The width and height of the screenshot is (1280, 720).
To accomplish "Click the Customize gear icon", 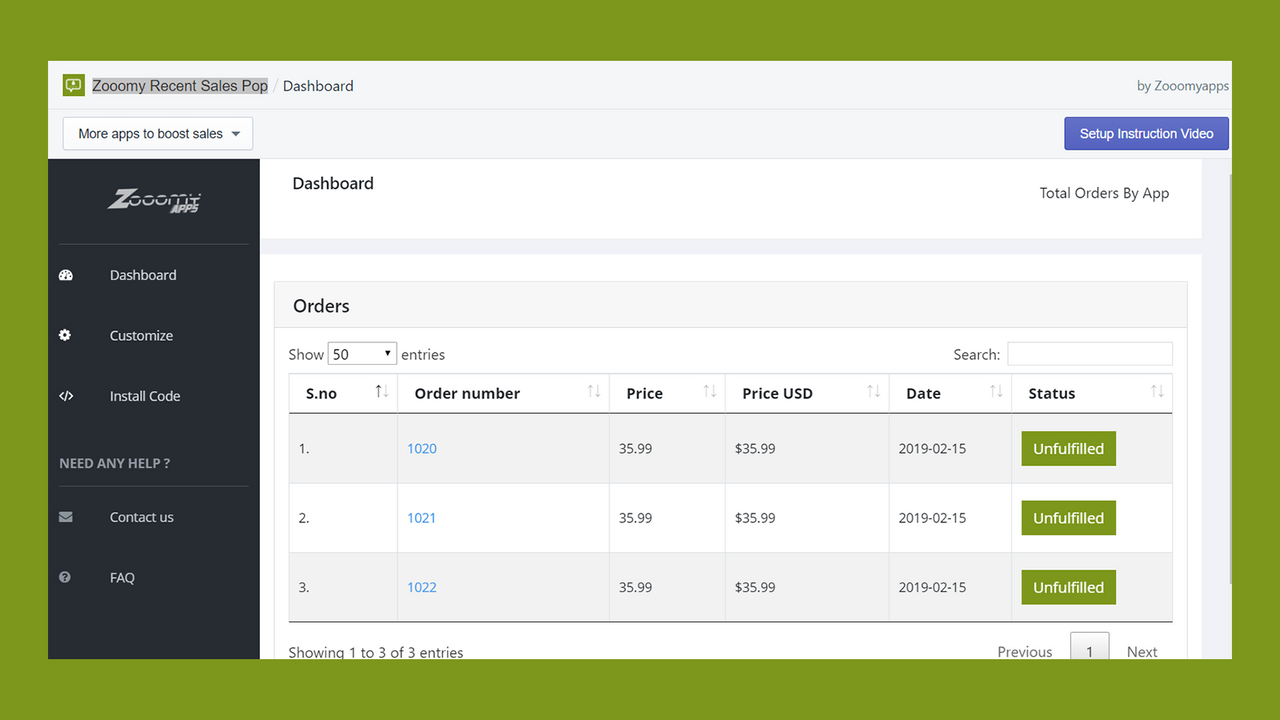I will [x=65, y=335].
